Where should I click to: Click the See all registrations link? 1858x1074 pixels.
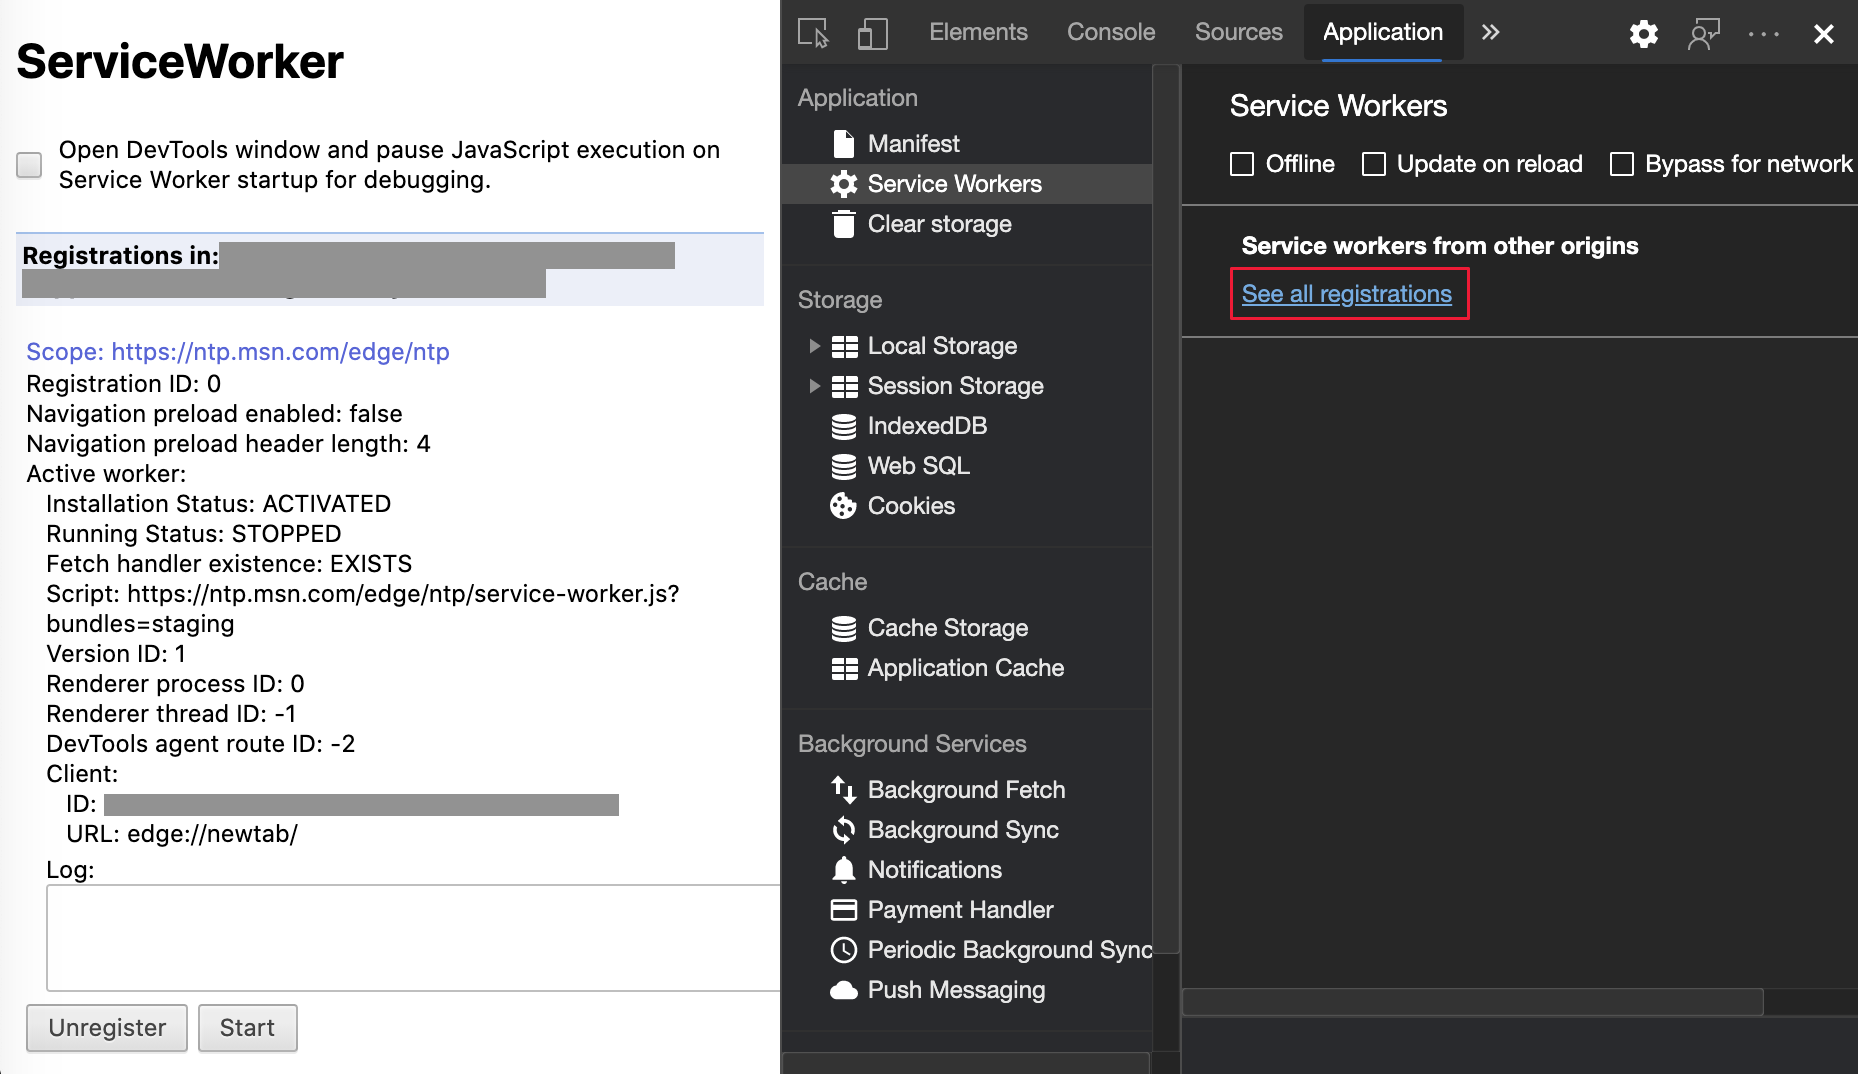click(1346, 294)
